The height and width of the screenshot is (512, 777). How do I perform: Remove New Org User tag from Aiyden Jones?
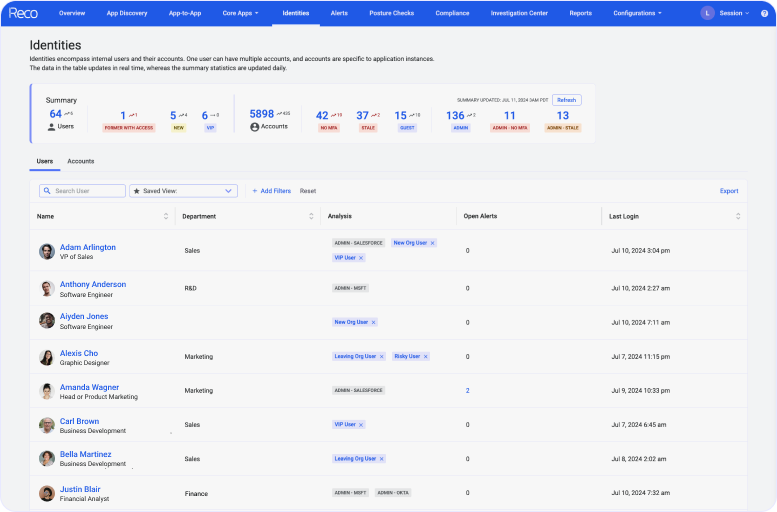[x=373, y=322]
